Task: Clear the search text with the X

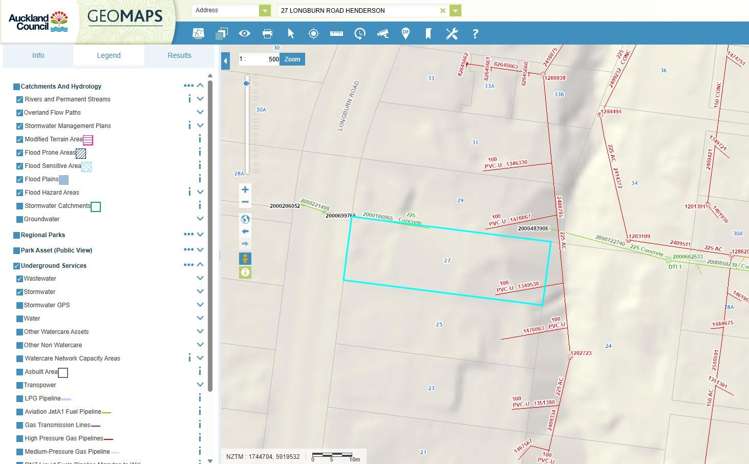Action: pos(442,10)
